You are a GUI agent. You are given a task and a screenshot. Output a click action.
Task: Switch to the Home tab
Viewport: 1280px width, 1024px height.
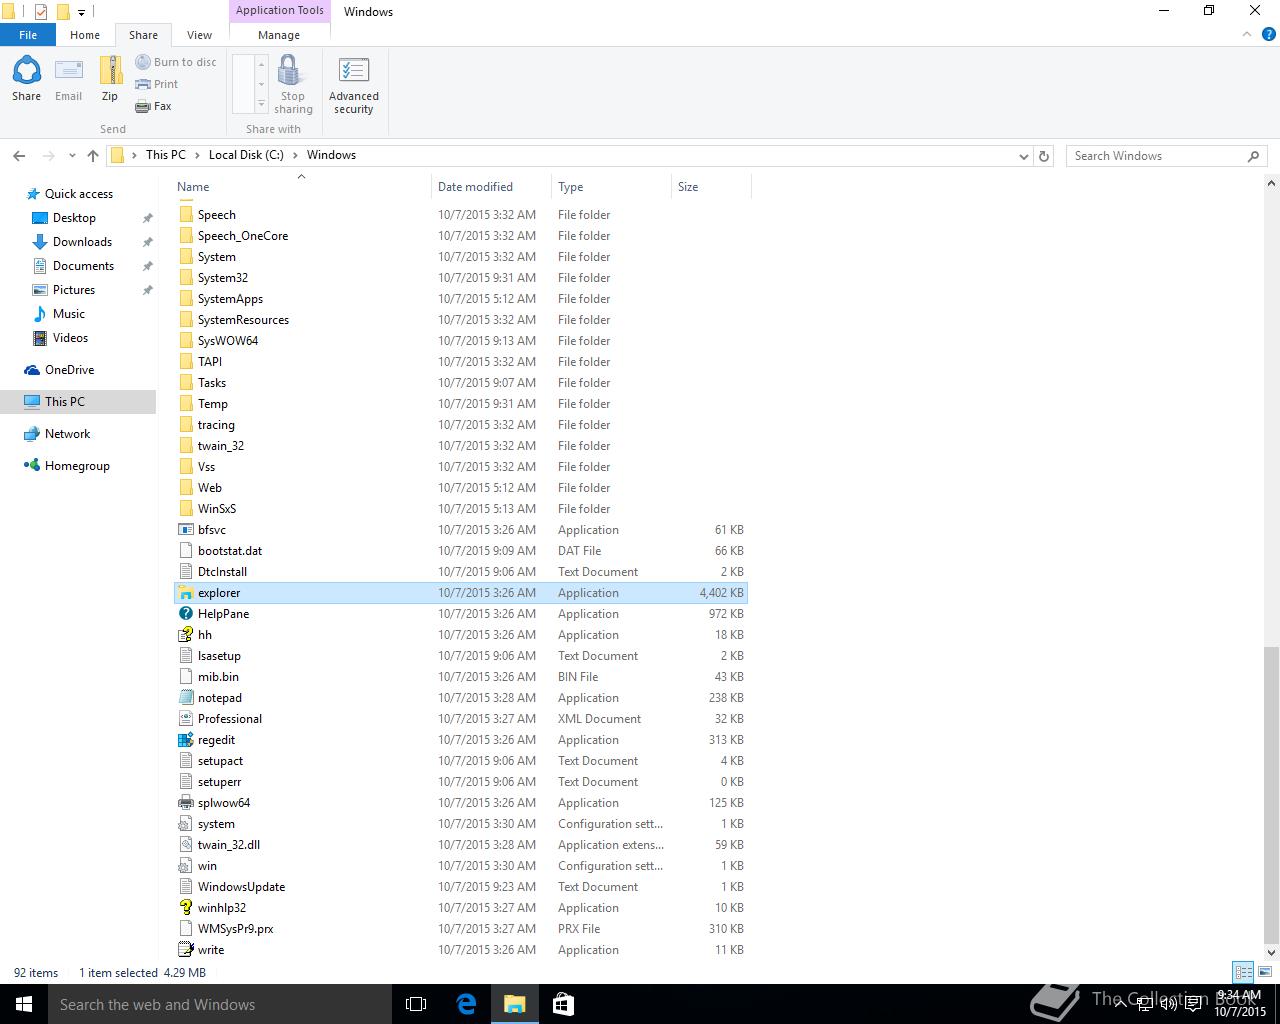click(85, 35)
